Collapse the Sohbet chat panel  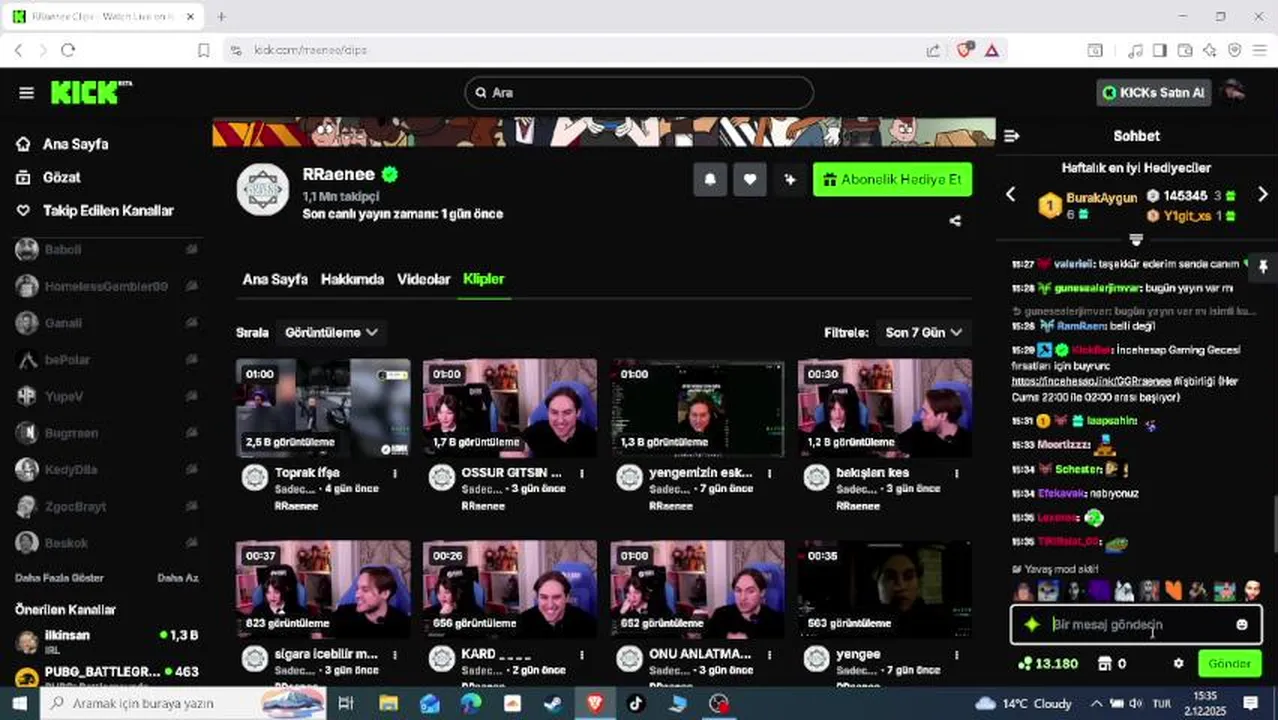(x=1011, y=136)
